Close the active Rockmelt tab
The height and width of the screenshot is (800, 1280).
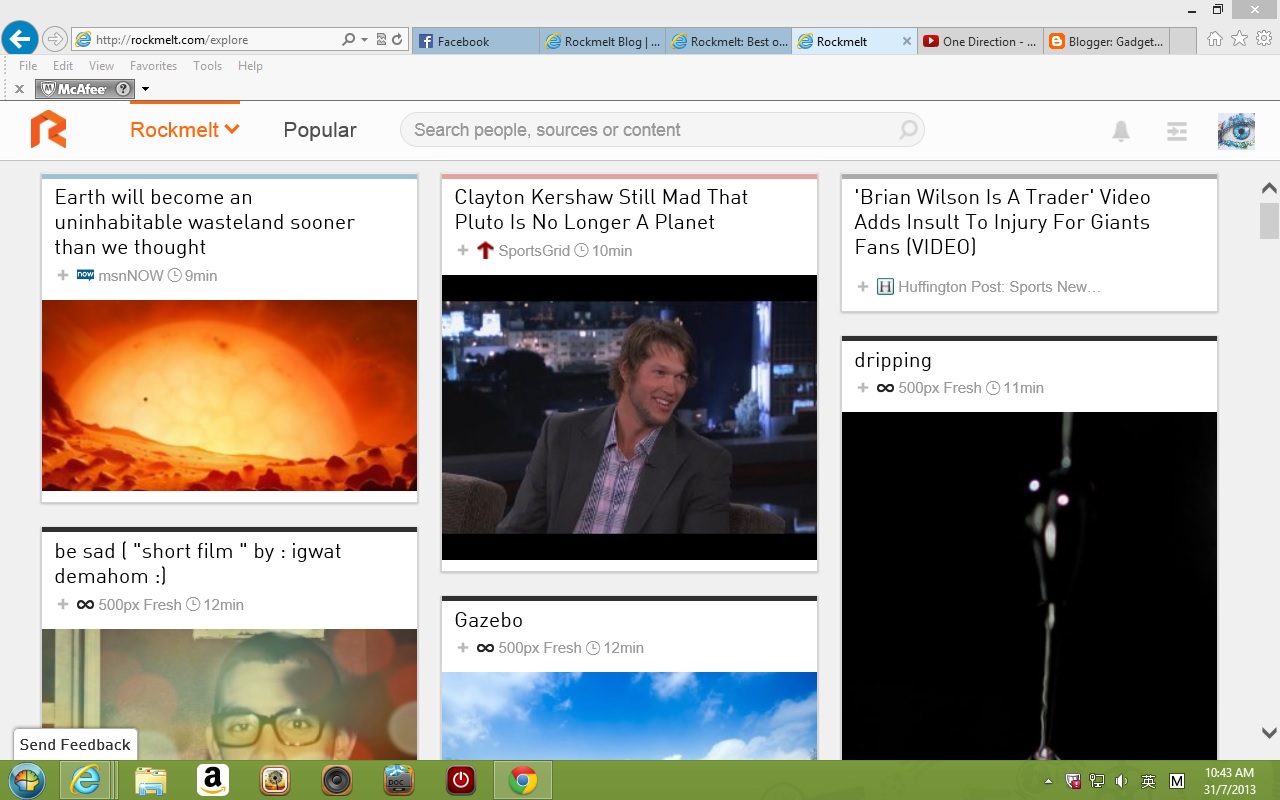(907, 41)
